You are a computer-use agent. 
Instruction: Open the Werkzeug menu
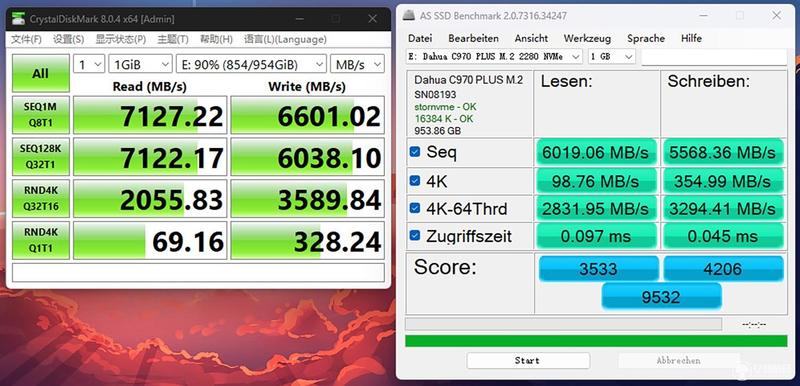[587, 38]
